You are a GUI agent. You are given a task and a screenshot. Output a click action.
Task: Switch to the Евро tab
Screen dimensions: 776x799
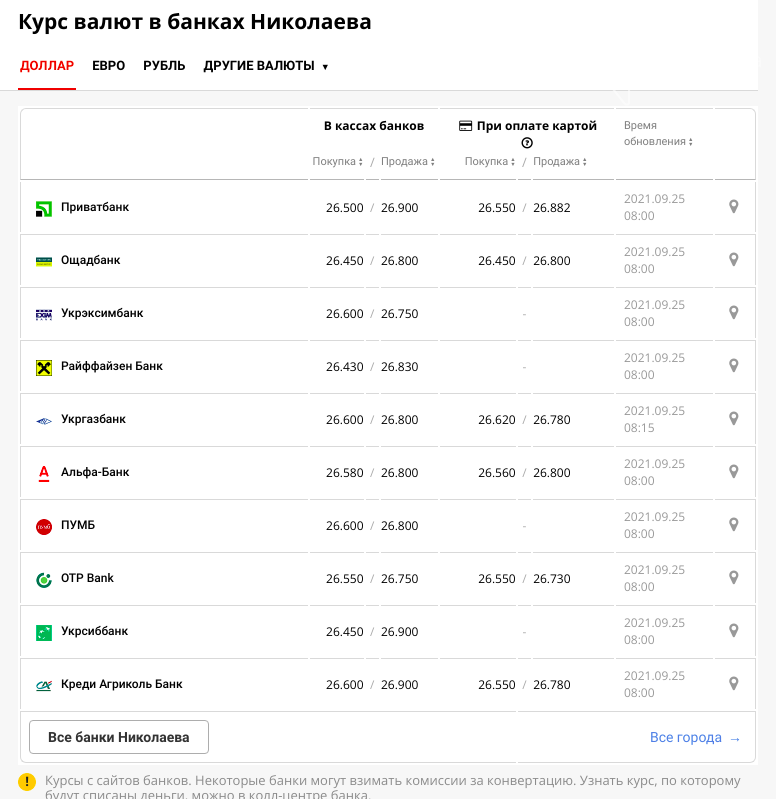point(109,66)
